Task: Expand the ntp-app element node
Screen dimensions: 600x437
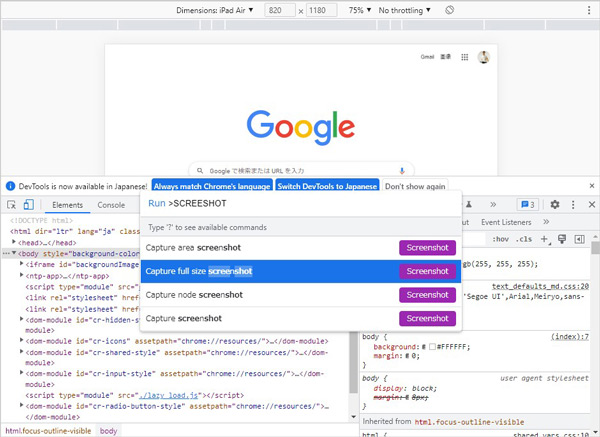Action: coord(21,275)
